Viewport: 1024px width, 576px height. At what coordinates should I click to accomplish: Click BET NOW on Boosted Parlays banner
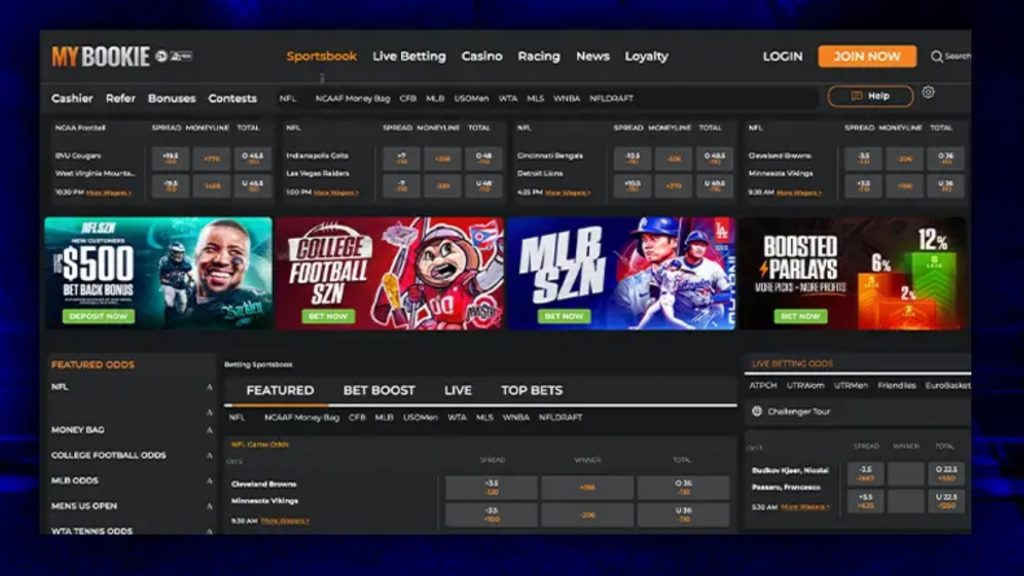tap(800, 316)
